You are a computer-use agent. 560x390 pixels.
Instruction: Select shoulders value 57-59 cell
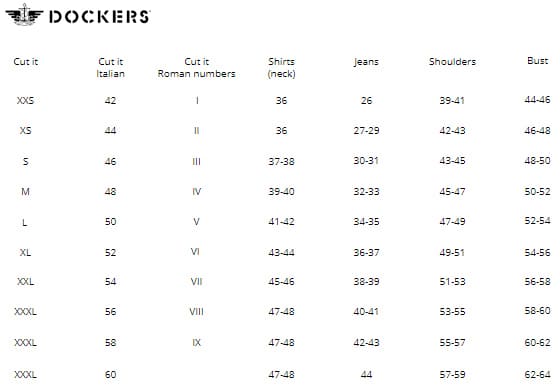pos(452,375)
